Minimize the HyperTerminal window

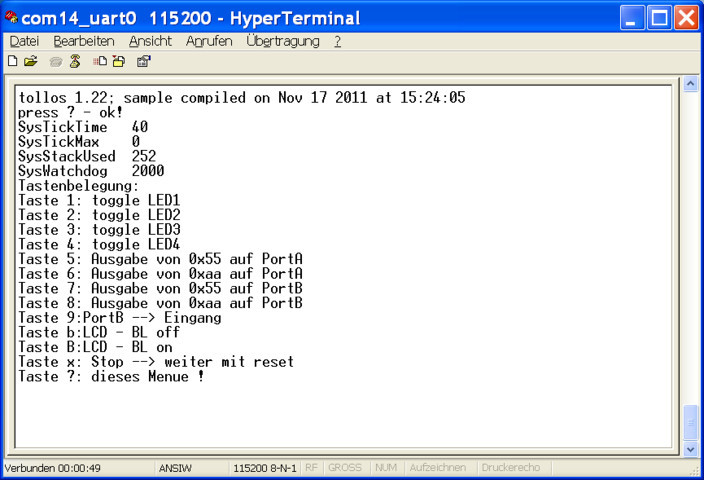(632, 18)
